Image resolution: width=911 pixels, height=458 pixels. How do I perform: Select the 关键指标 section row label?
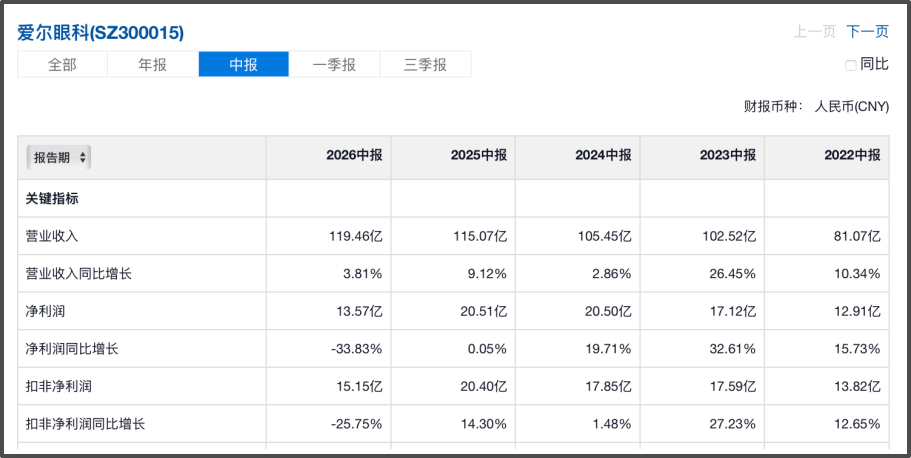(52, 199)
